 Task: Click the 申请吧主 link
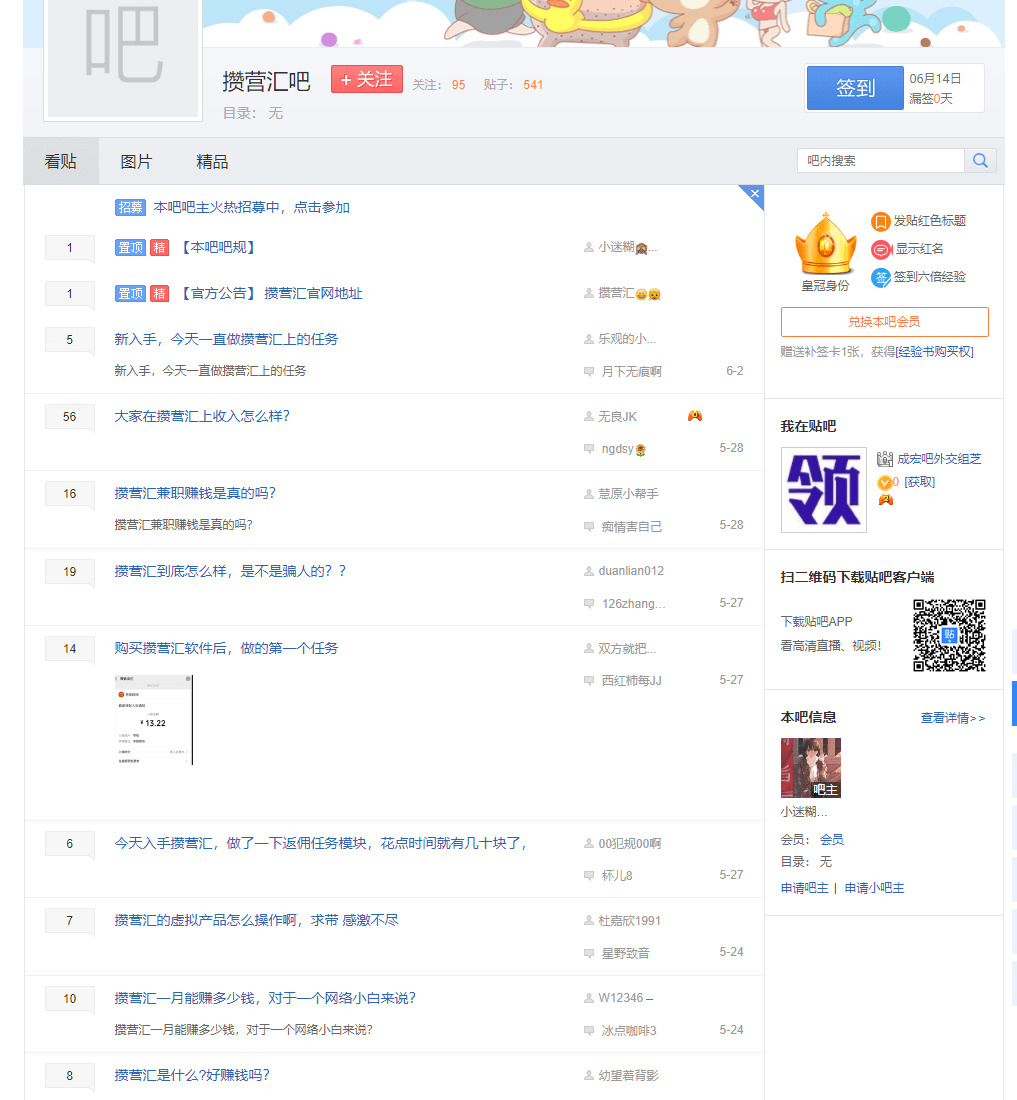[x=804, y=888]
